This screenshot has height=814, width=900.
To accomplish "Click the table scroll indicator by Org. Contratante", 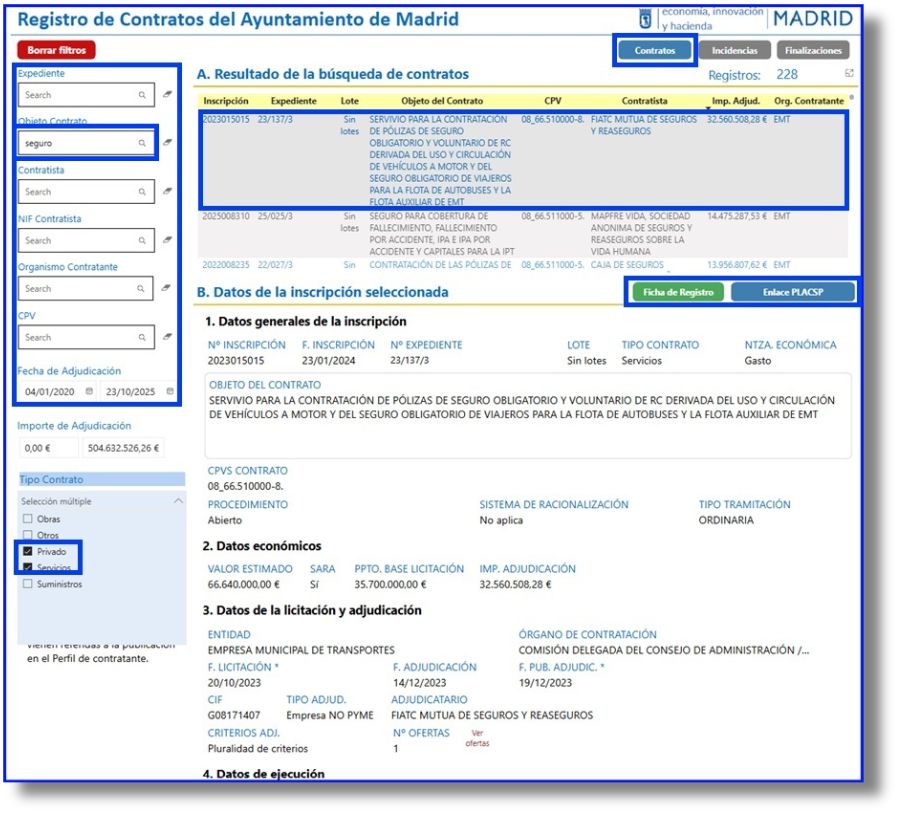I will [x=851, y=98].
